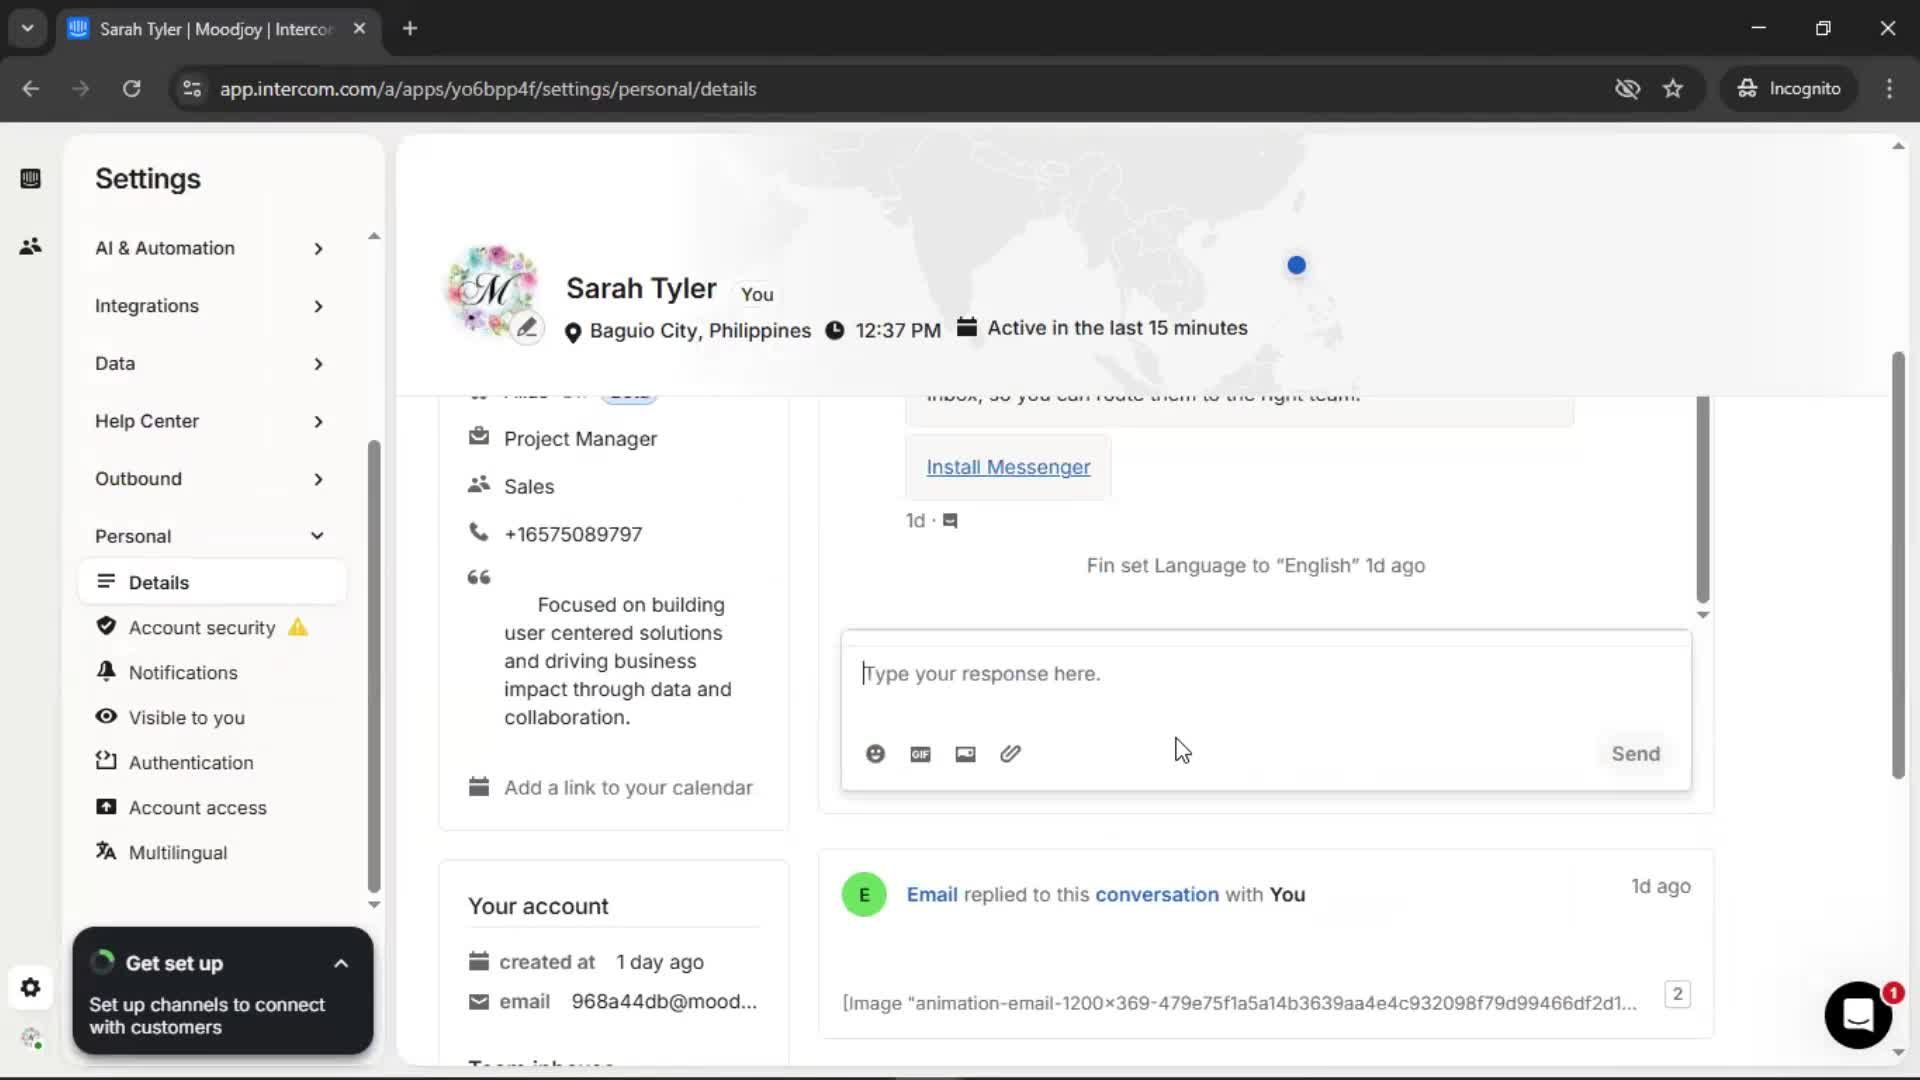Click the Project Manager job title

point(580,439)
